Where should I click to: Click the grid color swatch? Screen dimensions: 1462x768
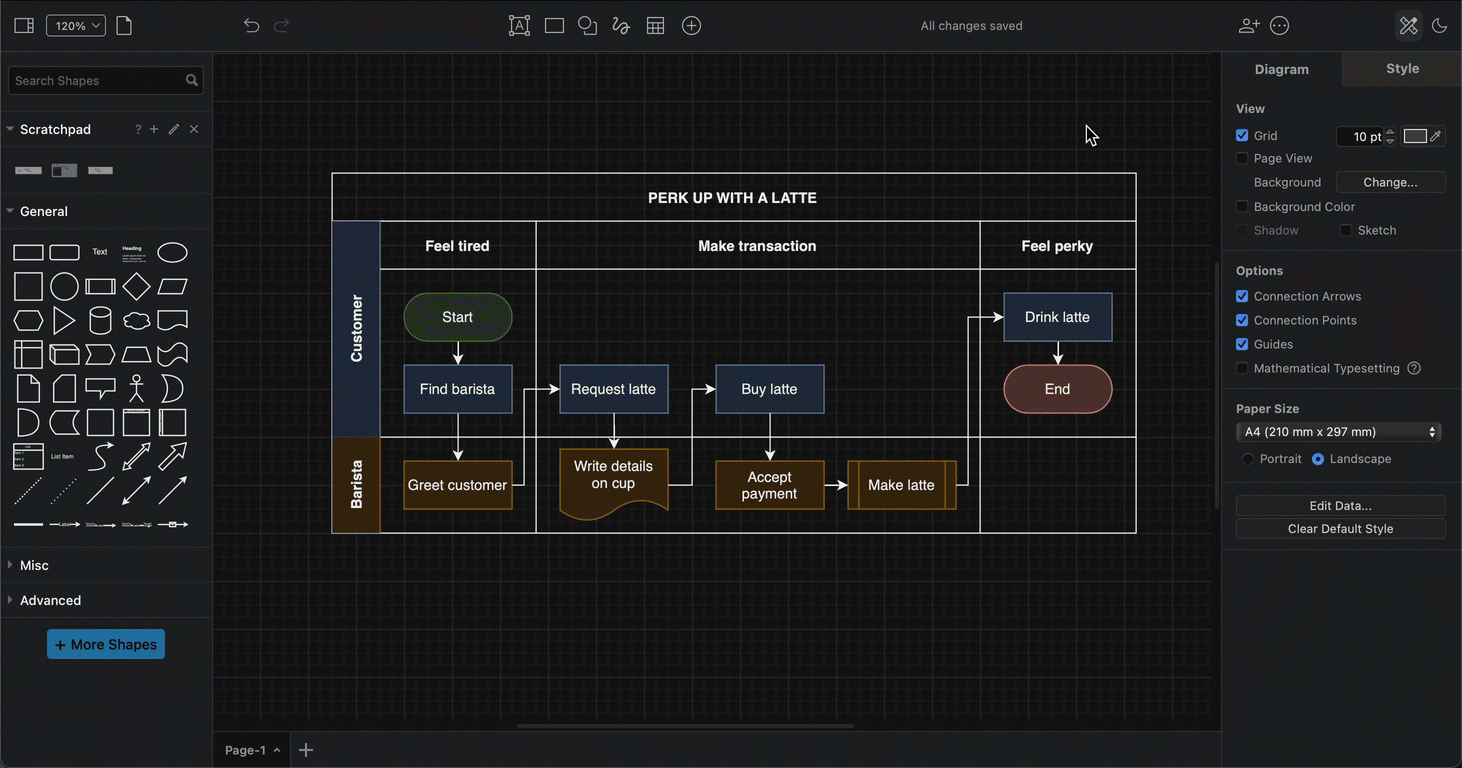(1415, 136)
